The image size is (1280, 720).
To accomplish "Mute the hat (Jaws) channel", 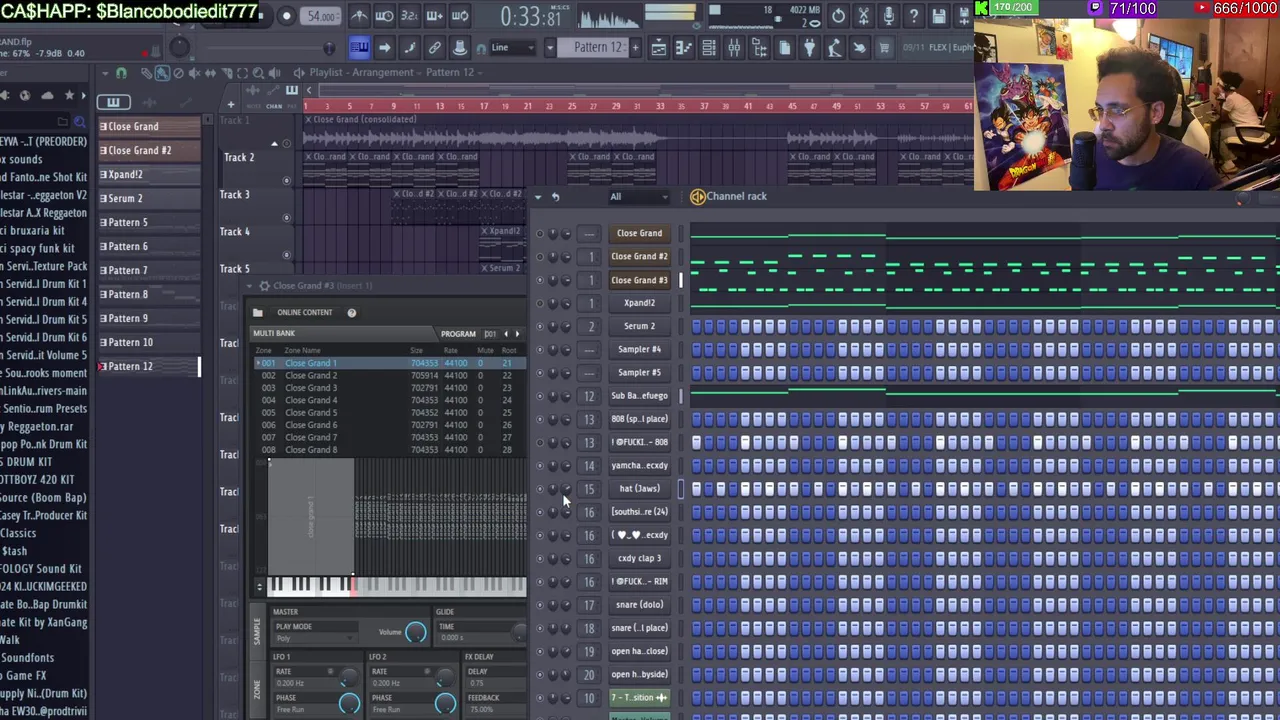I will (540, 488).
